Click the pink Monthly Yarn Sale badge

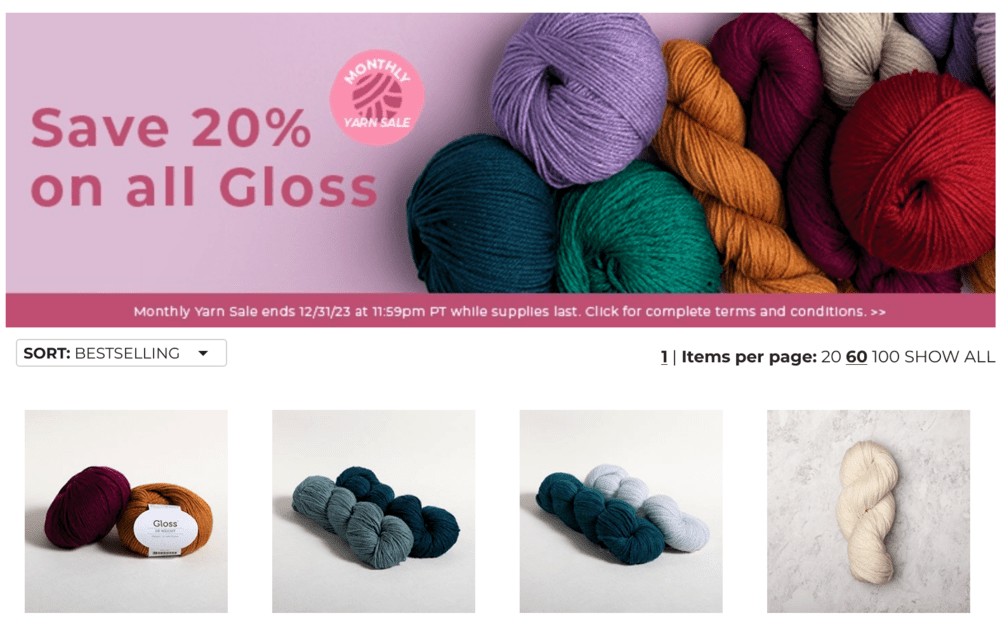pyautogui.click(x=378, y=97)
